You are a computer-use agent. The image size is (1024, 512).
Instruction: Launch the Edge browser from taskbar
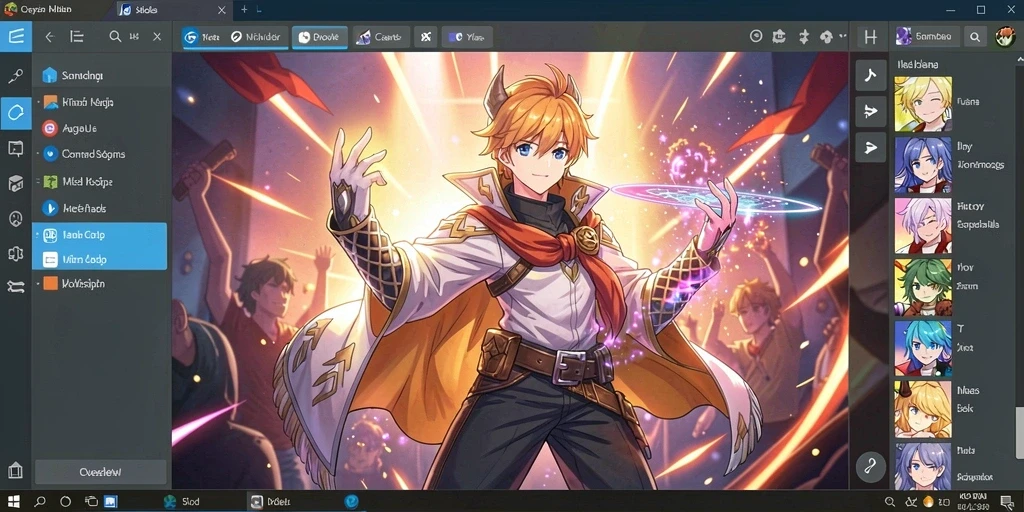tap(351, 502)
